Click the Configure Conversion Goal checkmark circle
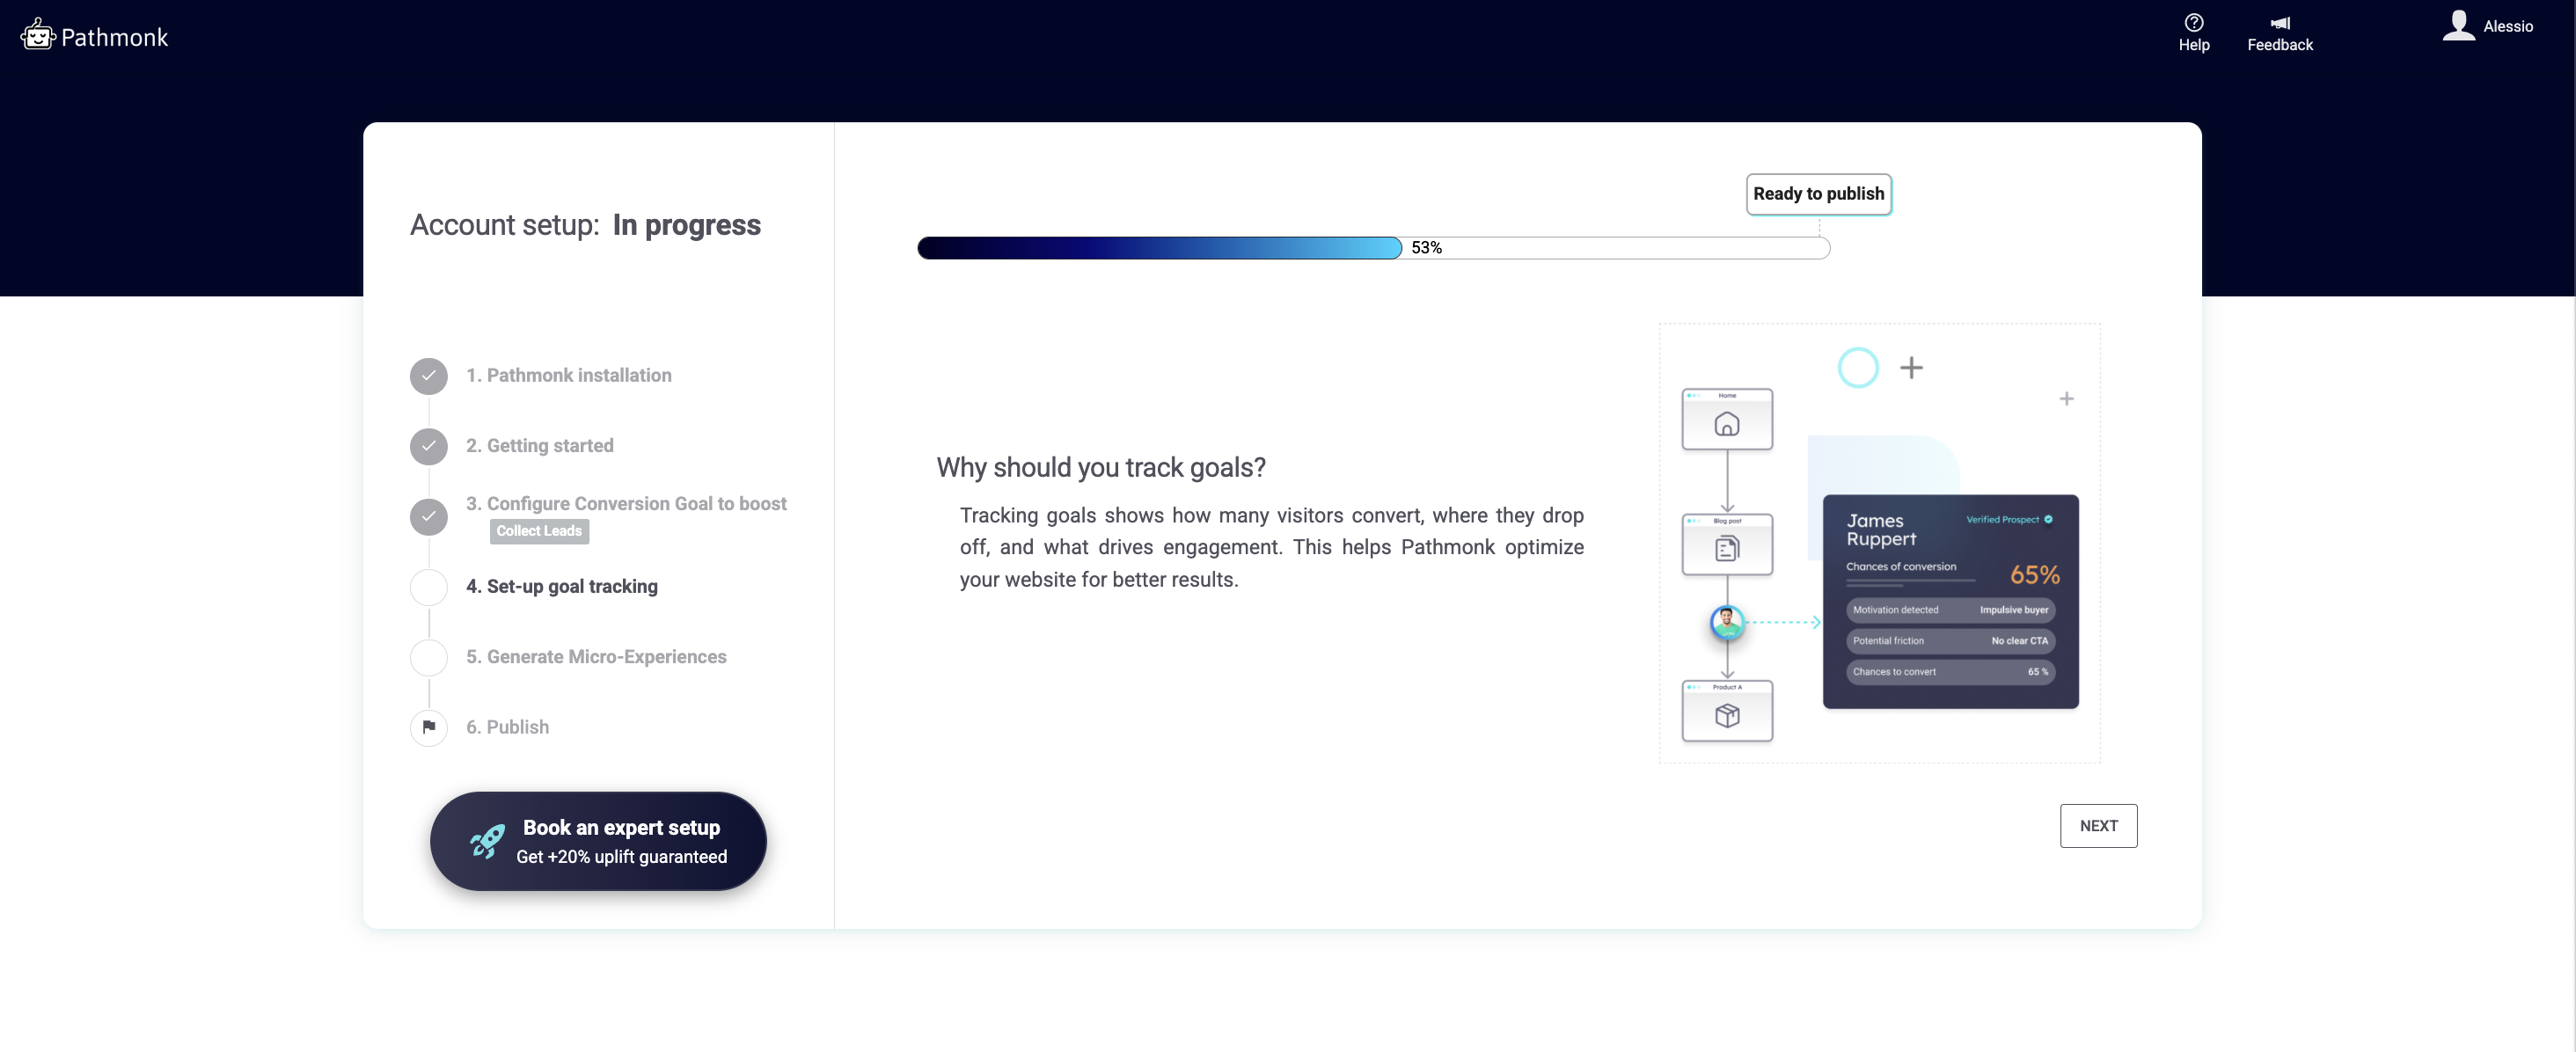Screen dimensions: 2576x1052 click(428, 516)
